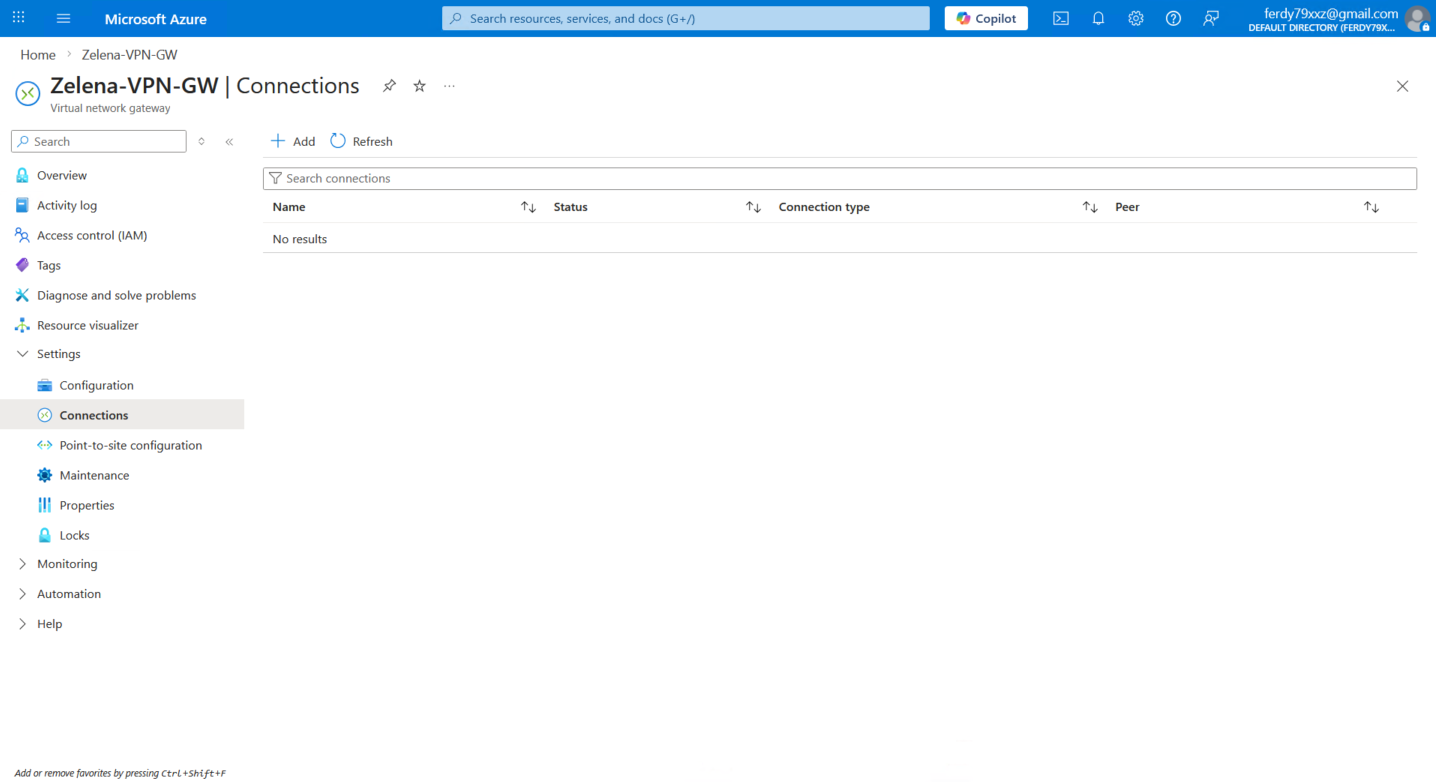
Task: Open the feedback icon in header
Action: click(1211, 18)
